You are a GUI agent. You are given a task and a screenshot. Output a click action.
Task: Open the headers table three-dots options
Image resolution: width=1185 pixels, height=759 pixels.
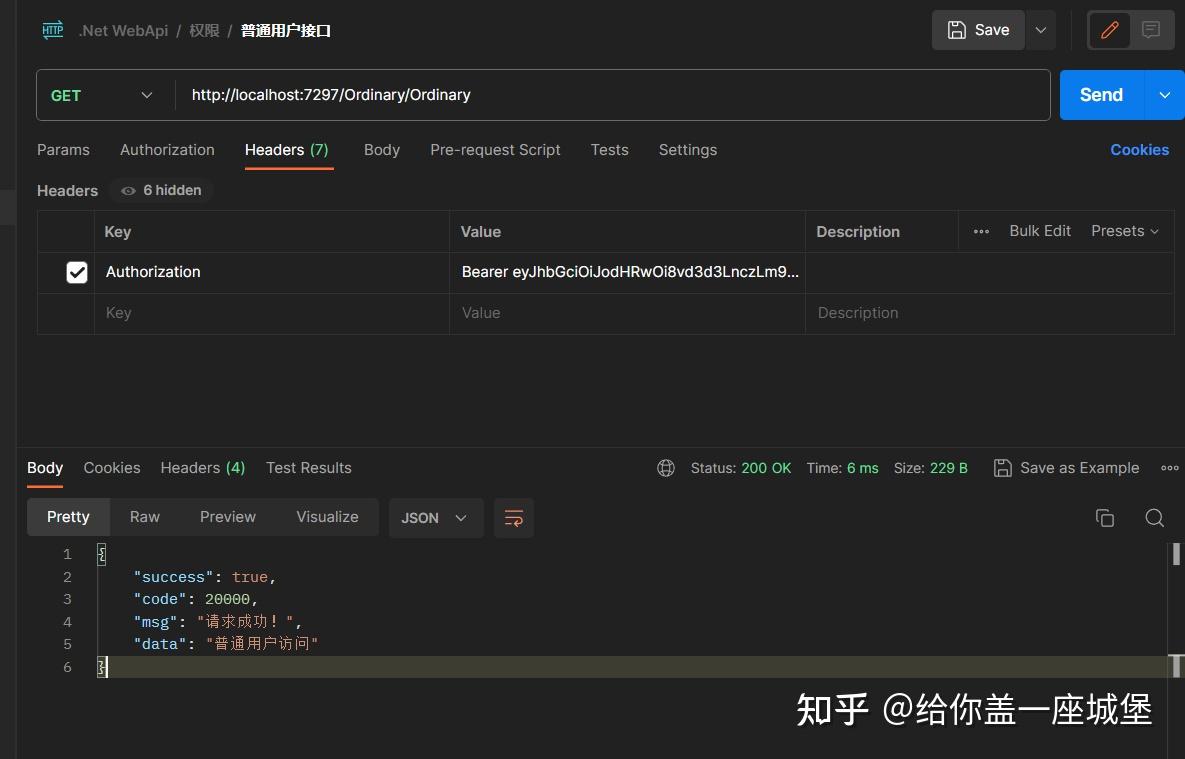981,231
